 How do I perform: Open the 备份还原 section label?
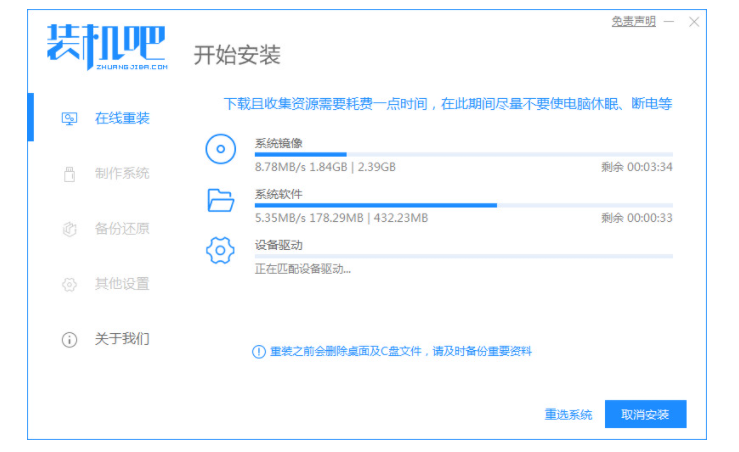(122, 229)
